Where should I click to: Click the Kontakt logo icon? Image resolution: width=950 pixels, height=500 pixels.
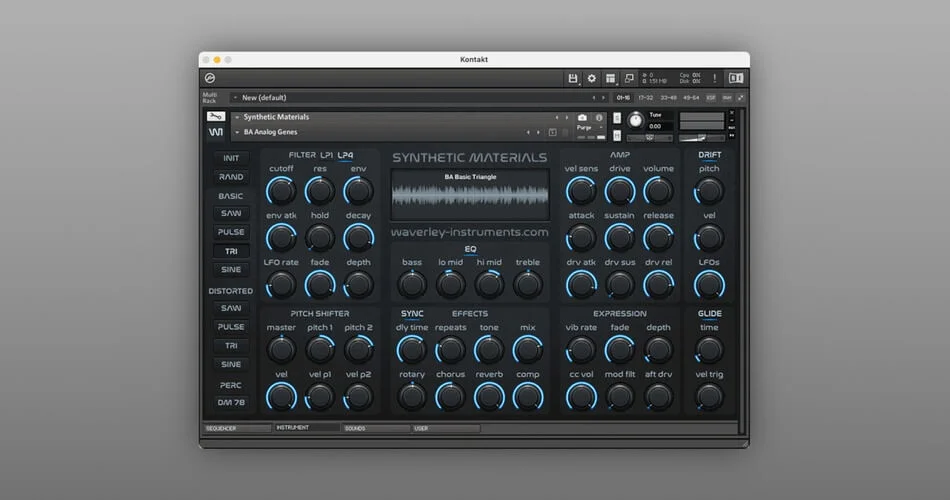click(210, 78)
